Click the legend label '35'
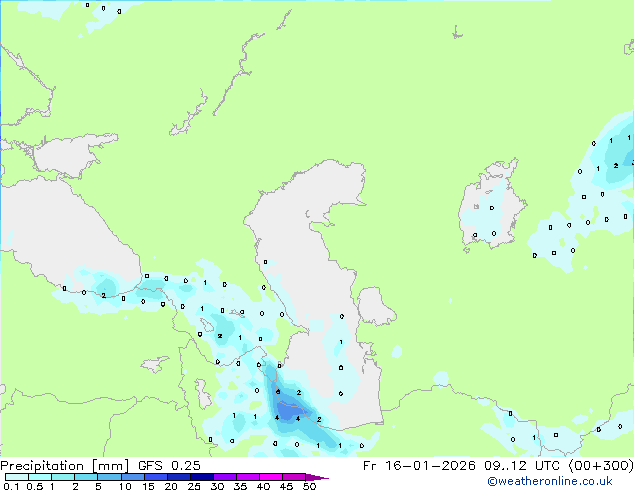The image size is (634, 490). (x=240, y=486)
